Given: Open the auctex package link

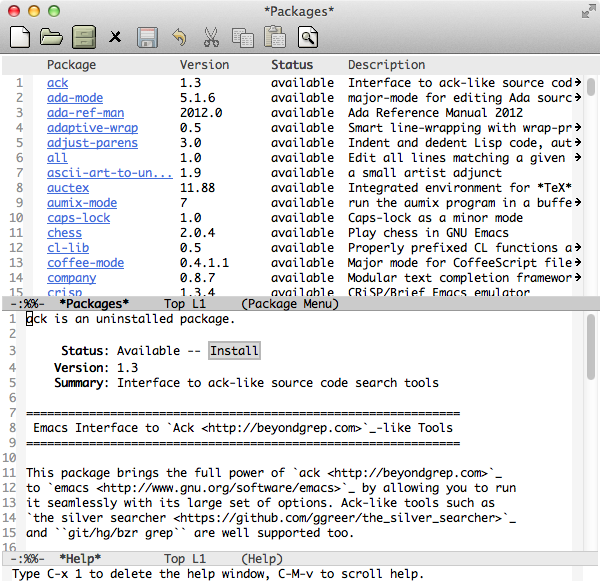Looking at the screenshot, I should 68,188.
